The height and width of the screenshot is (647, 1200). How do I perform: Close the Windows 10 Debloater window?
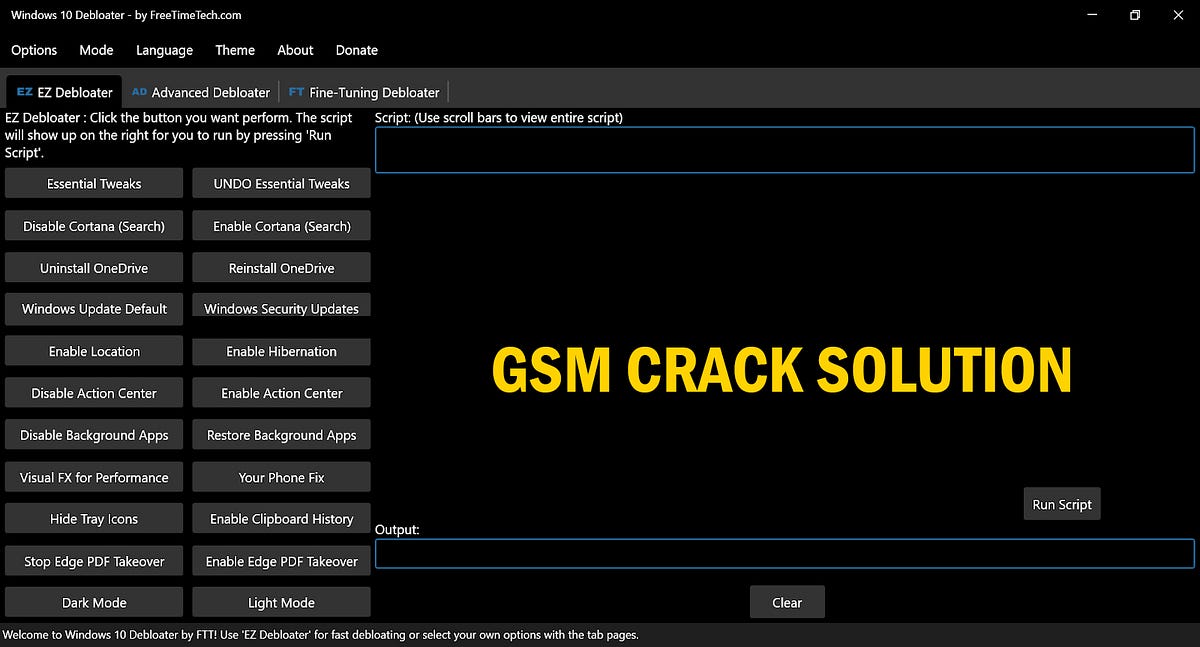pyautogui.click(x=1180, y=15)
